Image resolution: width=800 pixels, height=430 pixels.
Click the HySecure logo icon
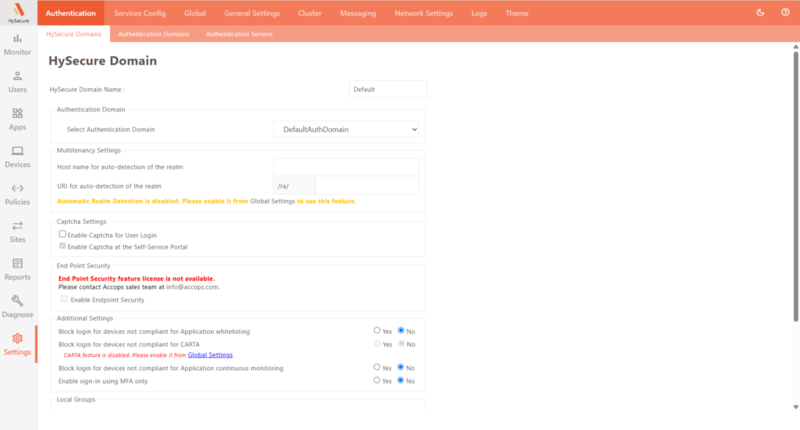[x=18, y=12]
